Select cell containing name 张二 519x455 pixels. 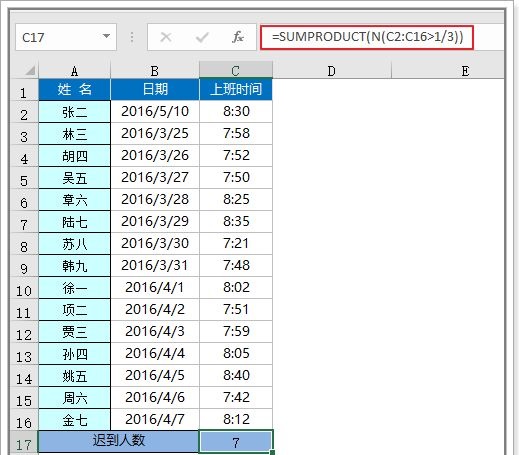(x=74, y=112)
